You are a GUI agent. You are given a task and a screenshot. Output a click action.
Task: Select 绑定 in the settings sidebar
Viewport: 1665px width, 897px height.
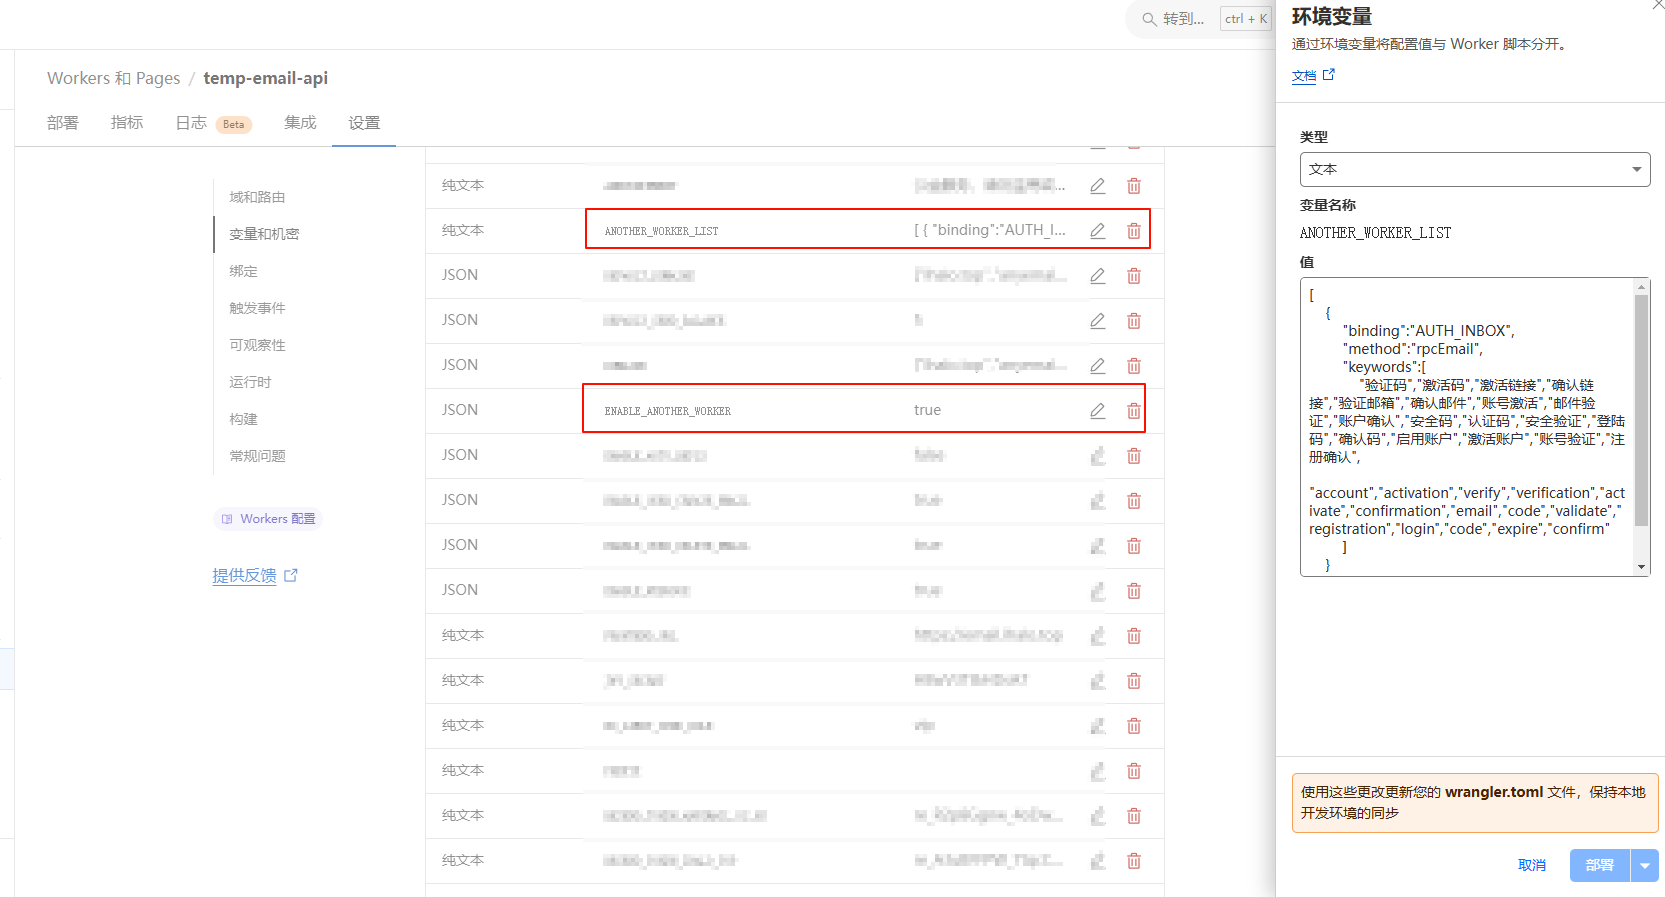point(243,271)
